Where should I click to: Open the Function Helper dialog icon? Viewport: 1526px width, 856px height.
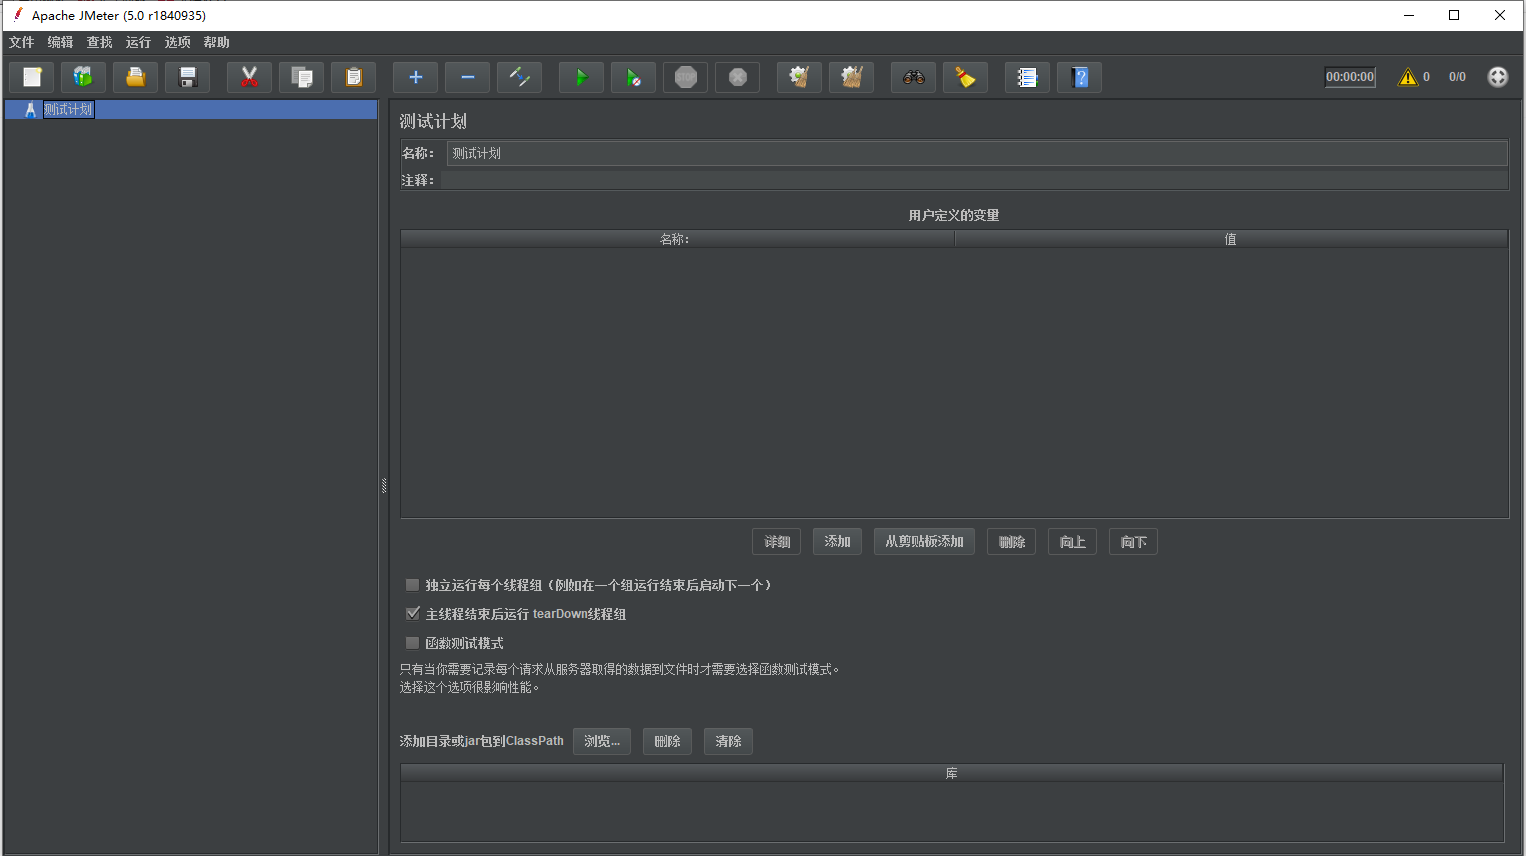click(1028, 77)
